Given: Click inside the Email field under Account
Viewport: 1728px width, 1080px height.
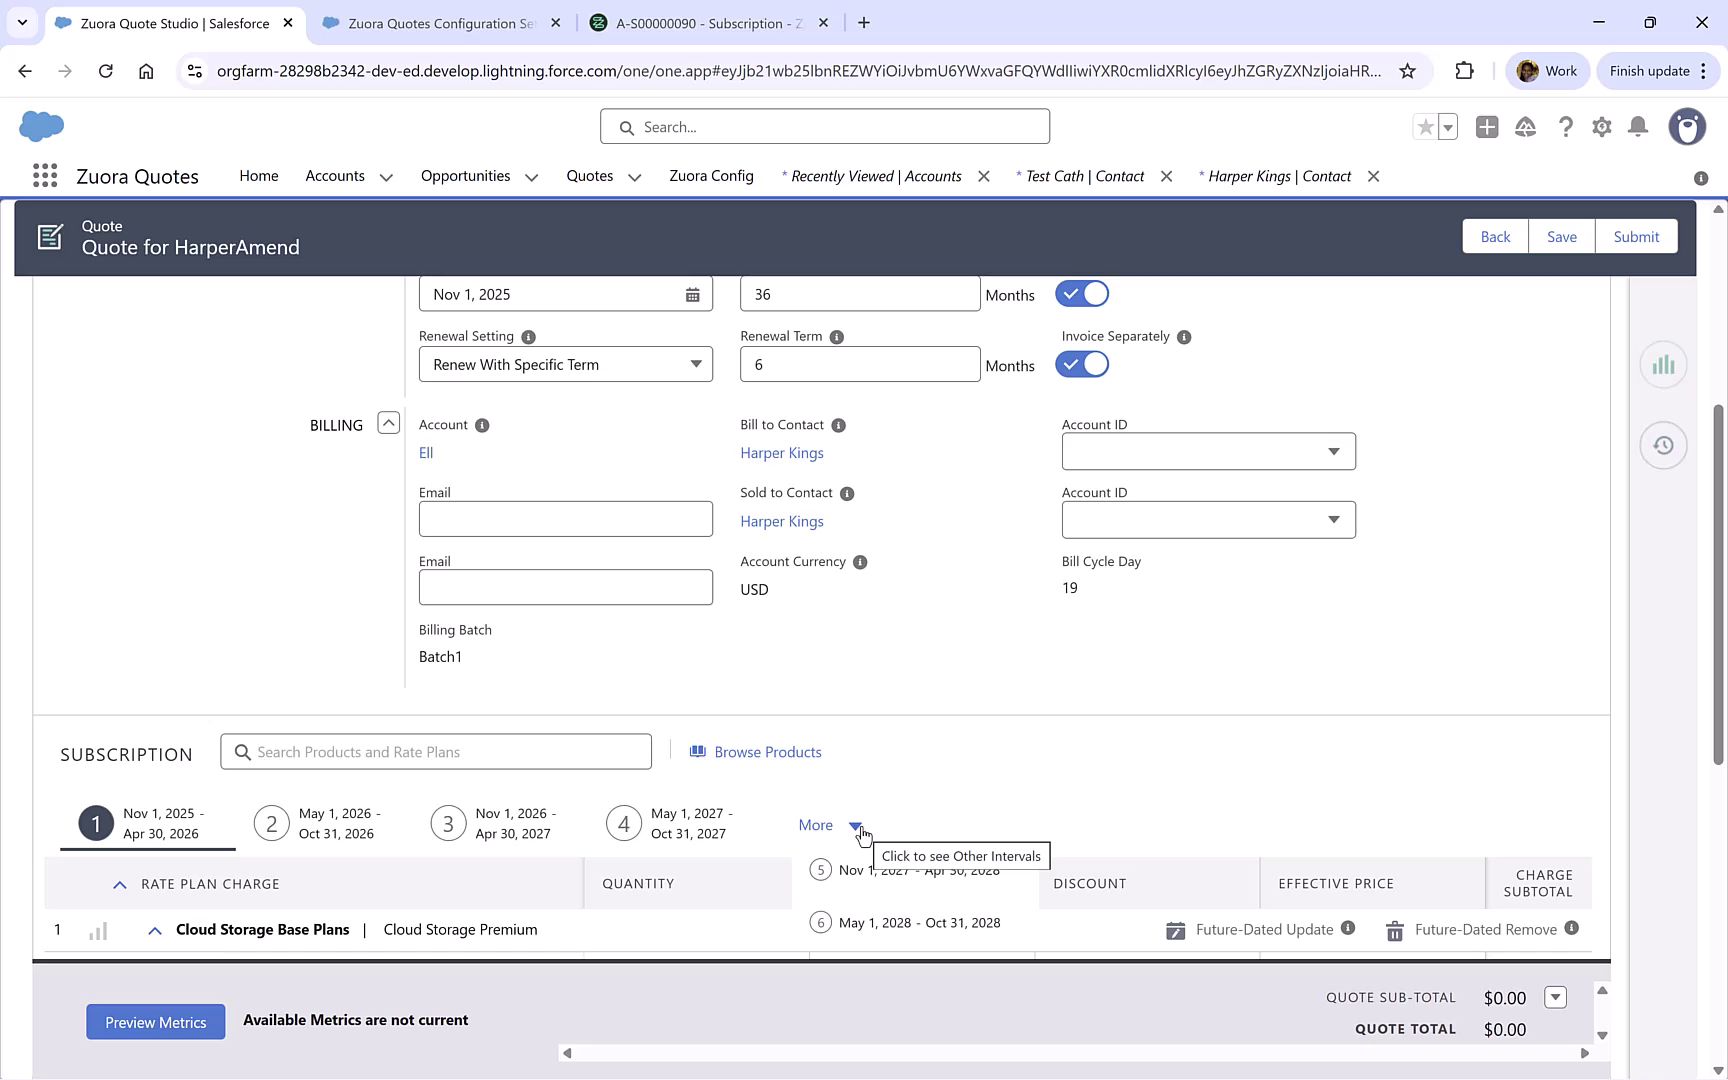Looking at the screenshot, I should [565, 518].
